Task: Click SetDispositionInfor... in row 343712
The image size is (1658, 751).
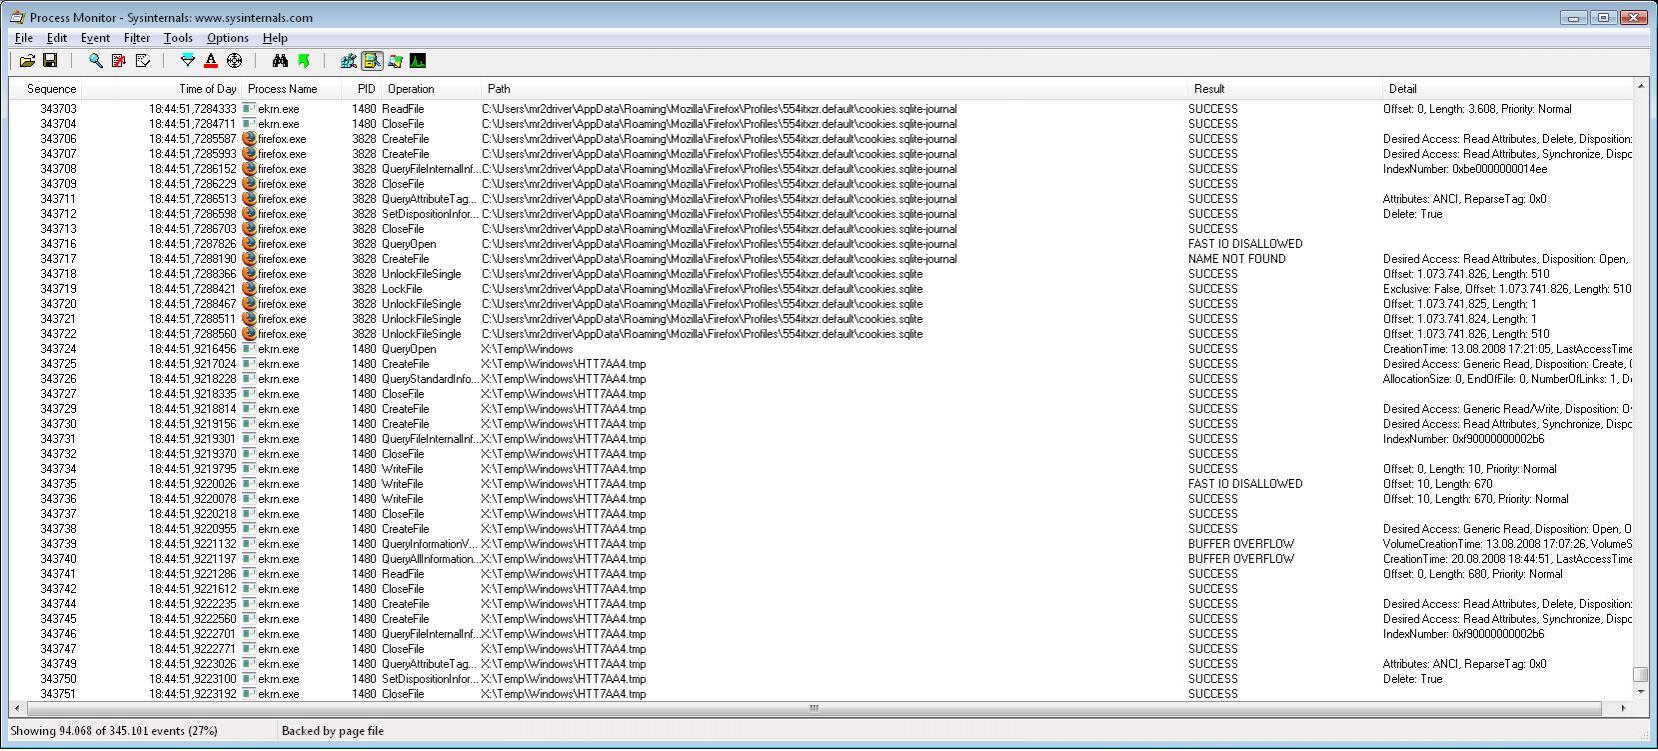Action: [429, 214]
